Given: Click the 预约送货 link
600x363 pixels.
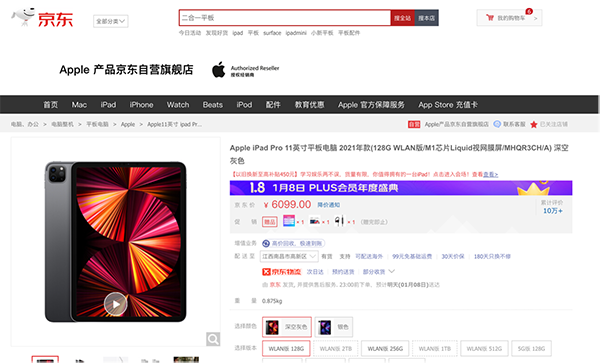Looking at the screenshot, I should pyautogui.click(x=343, y=272).
